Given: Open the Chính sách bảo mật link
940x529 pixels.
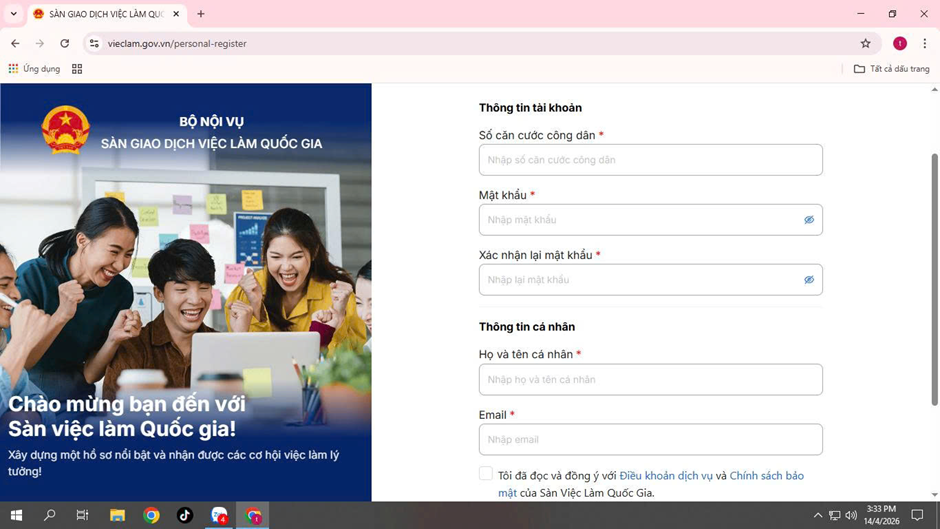Looking at the screenshot, I should click(x=766, y=476).
